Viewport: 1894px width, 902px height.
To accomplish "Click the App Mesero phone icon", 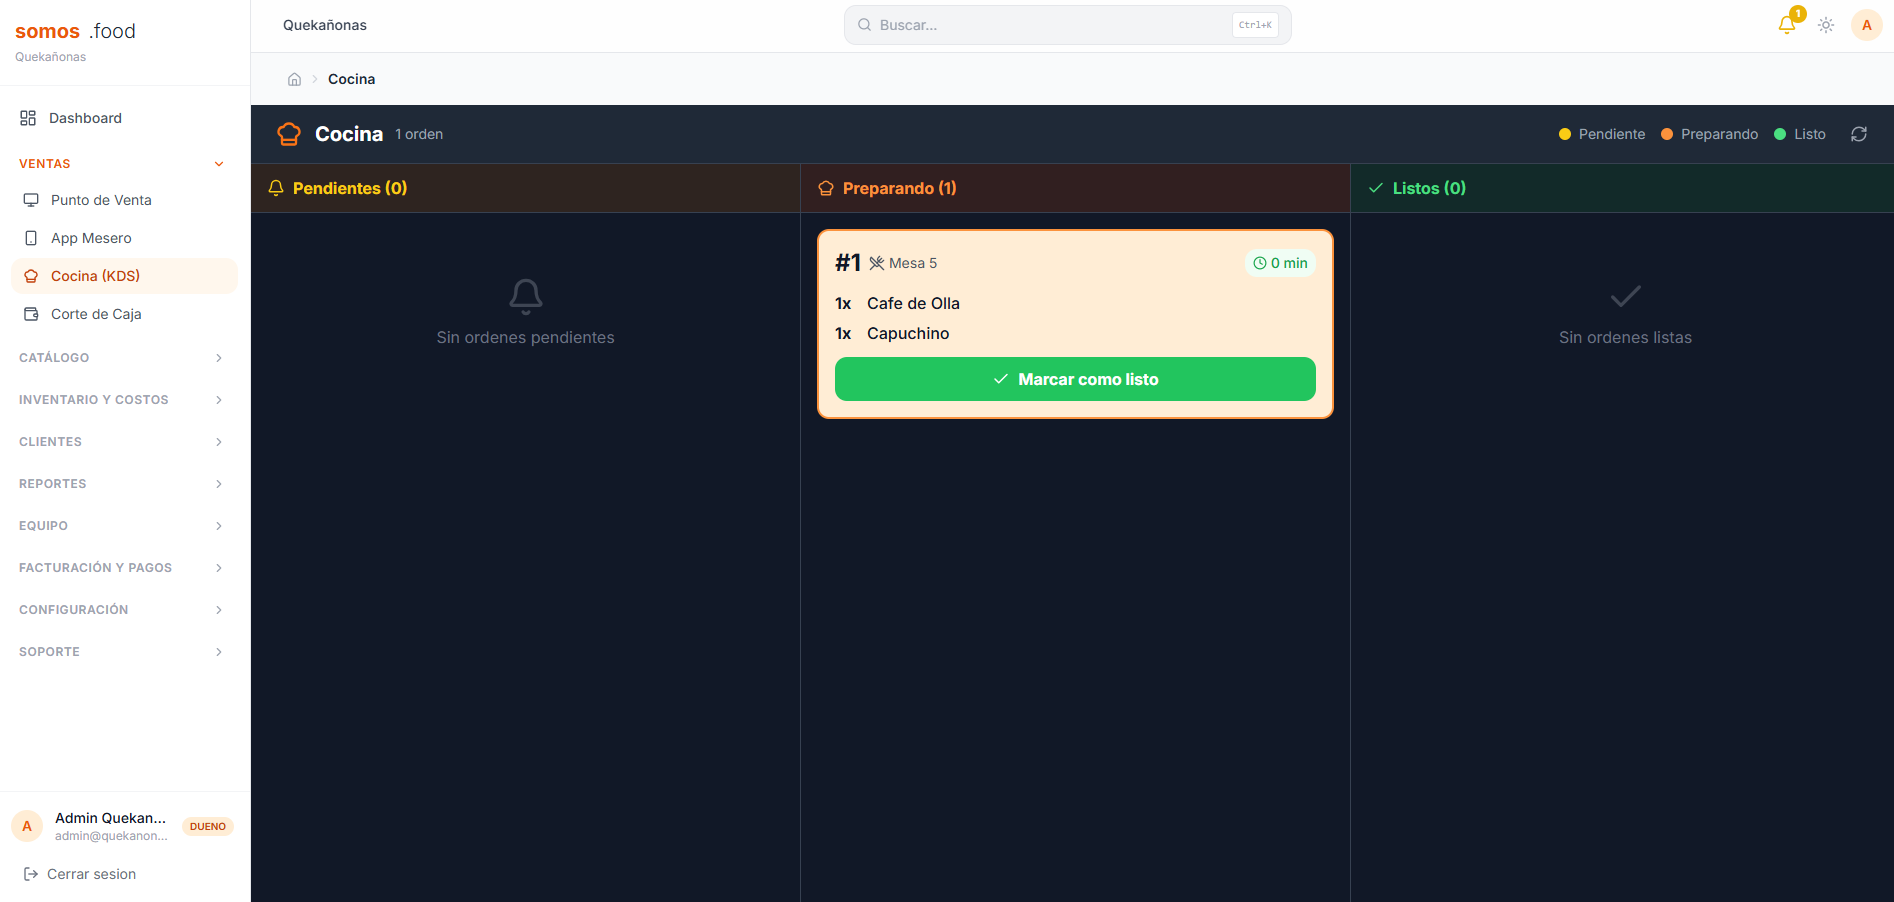I will point(31,238).
